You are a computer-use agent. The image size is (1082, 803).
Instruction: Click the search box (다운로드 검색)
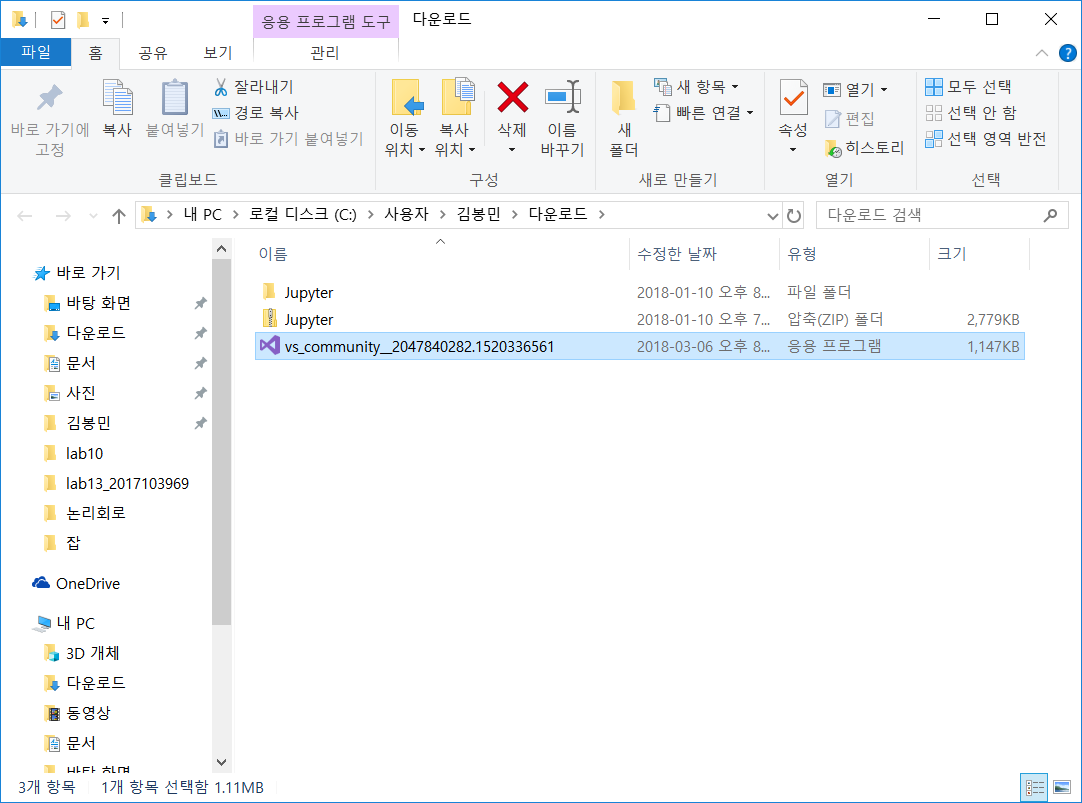(x=930, y=215)
